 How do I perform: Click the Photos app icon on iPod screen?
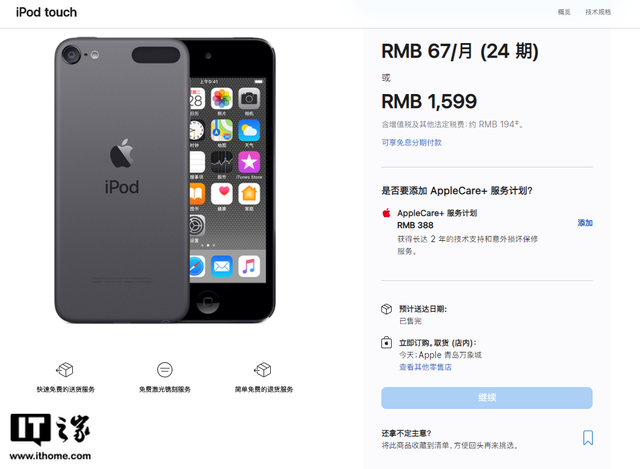click(222, 98)
